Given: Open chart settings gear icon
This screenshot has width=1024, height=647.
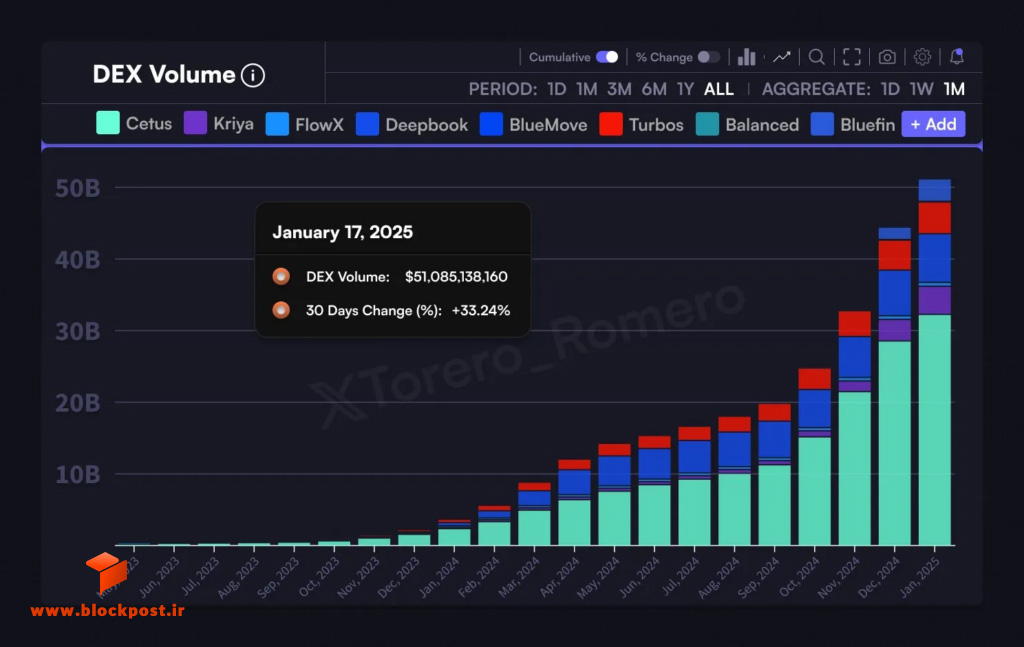Looking at the screenshot, I should [922, 57].
